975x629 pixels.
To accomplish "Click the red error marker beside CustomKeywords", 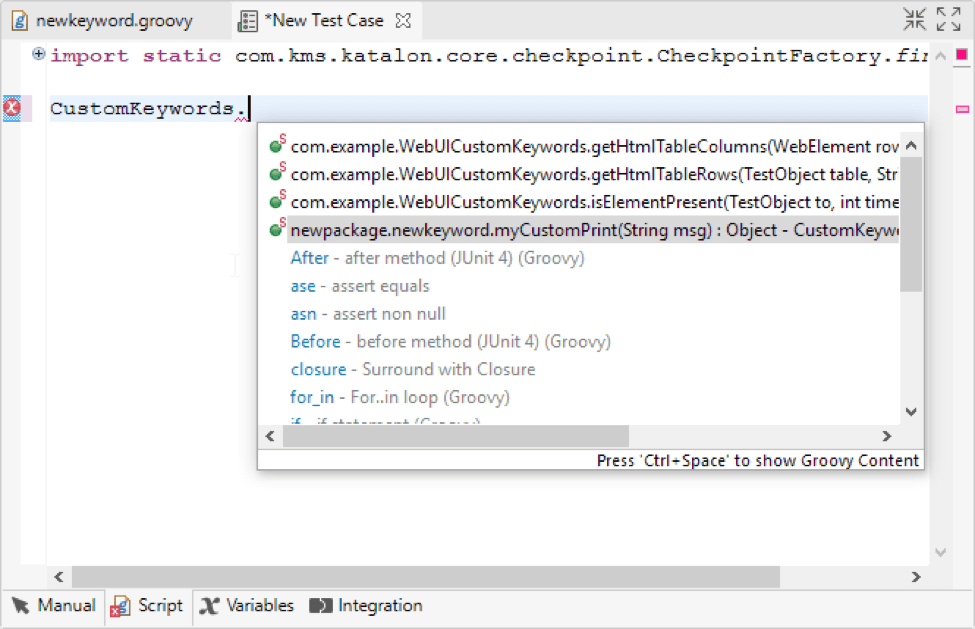I will (12, 108).
